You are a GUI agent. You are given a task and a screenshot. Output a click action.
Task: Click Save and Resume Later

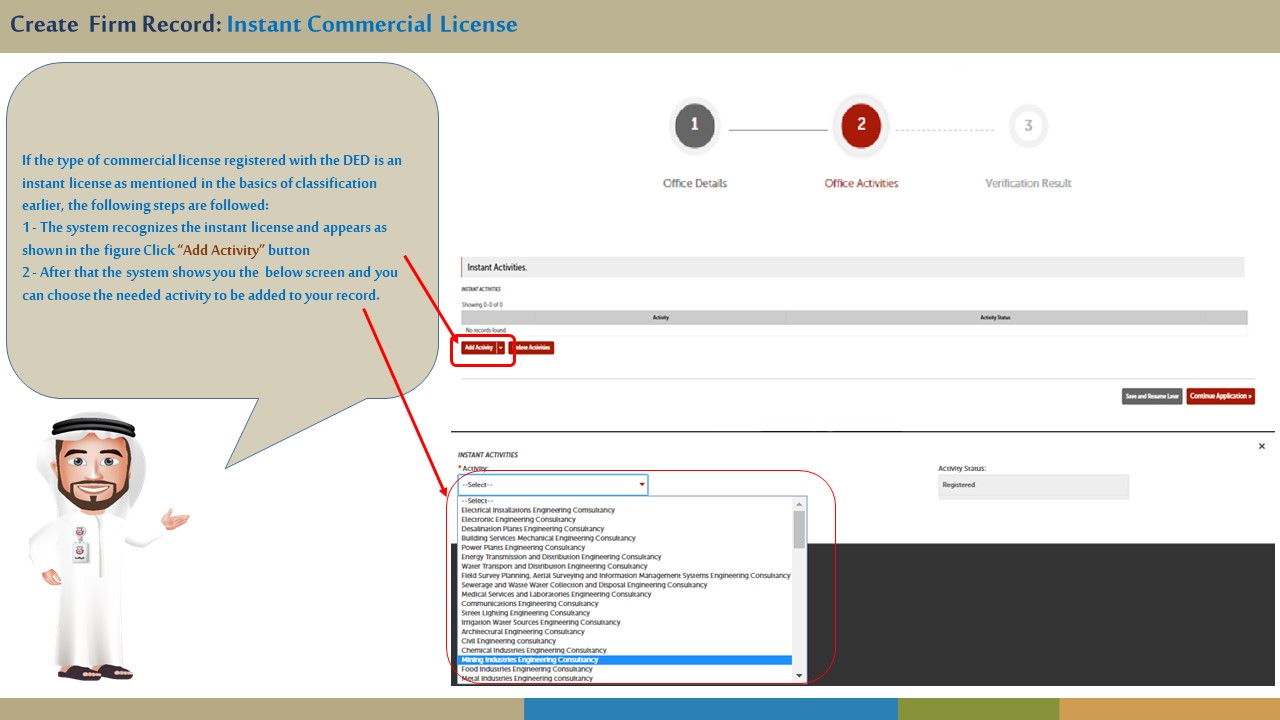[x=1152, y=396]
